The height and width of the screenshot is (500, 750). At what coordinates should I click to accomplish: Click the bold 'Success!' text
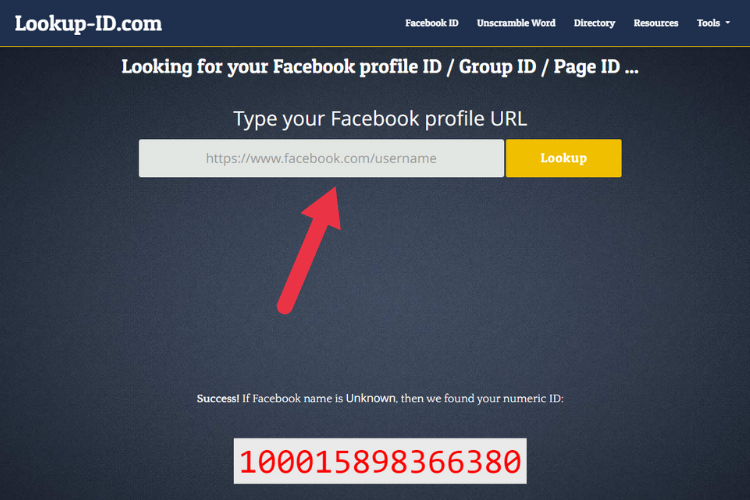click(218, 399)
